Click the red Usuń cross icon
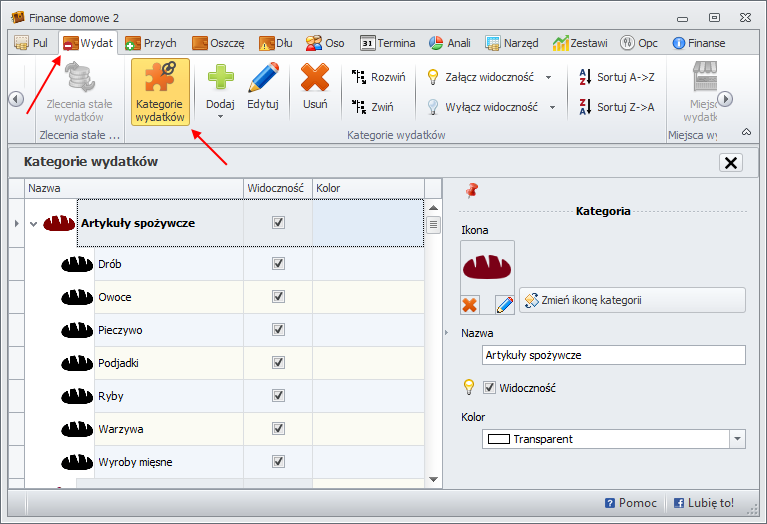The image size is (767, 524). [x=315, y=78]
